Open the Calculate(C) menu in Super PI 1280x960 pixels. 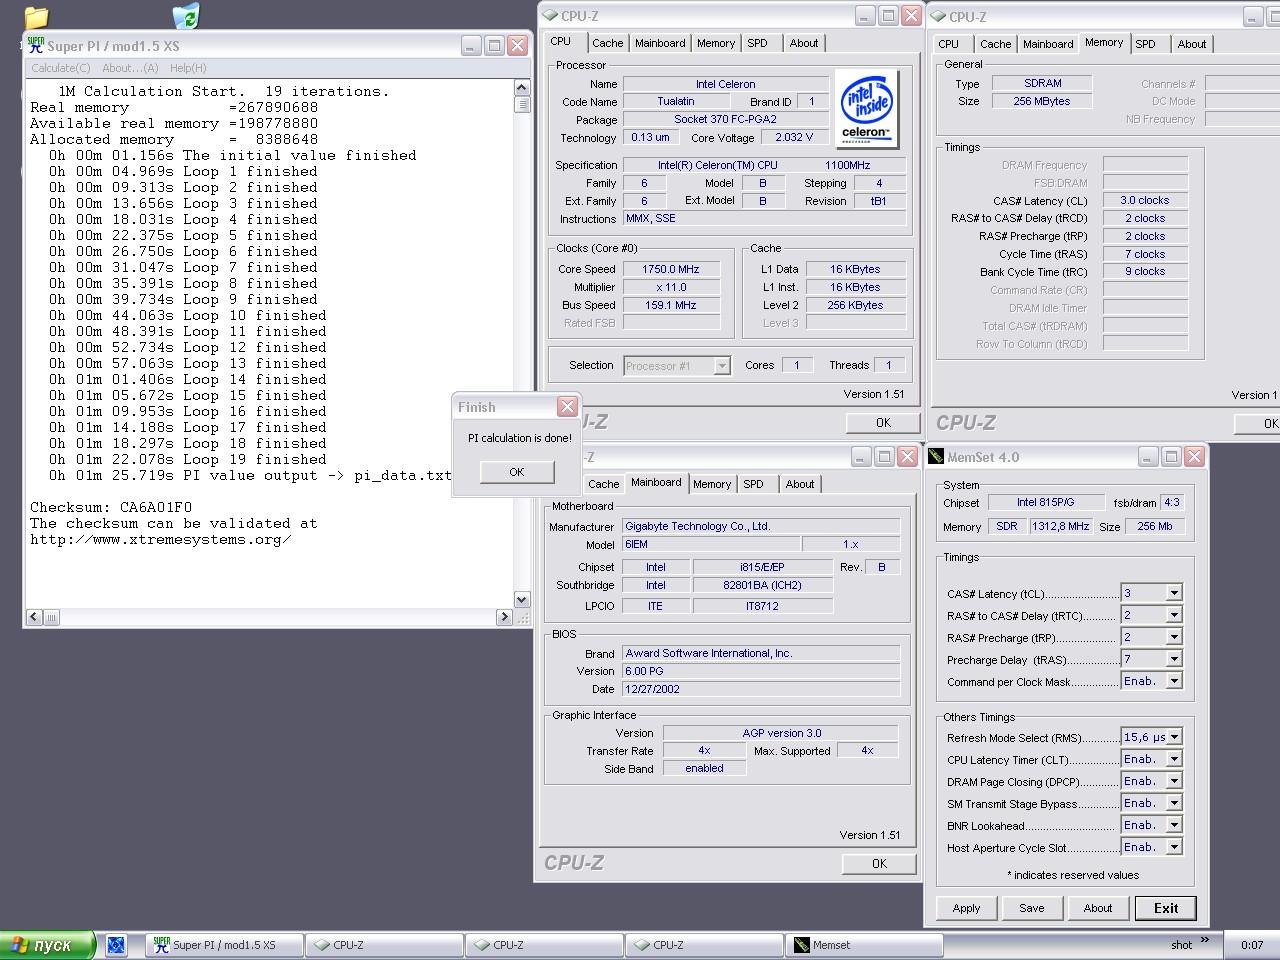point(60,68)
